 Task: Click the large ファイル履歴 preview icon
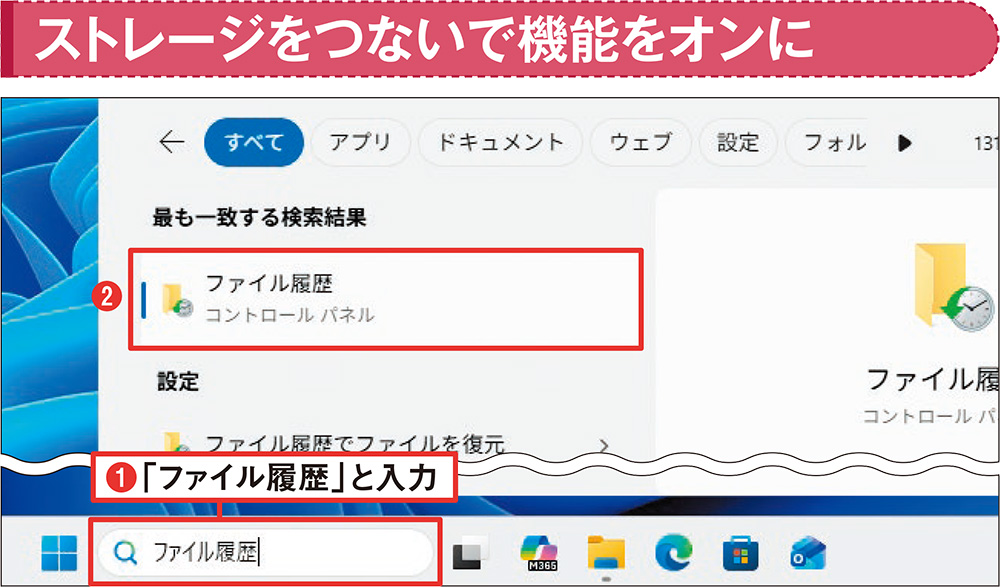tap(954, 287)
